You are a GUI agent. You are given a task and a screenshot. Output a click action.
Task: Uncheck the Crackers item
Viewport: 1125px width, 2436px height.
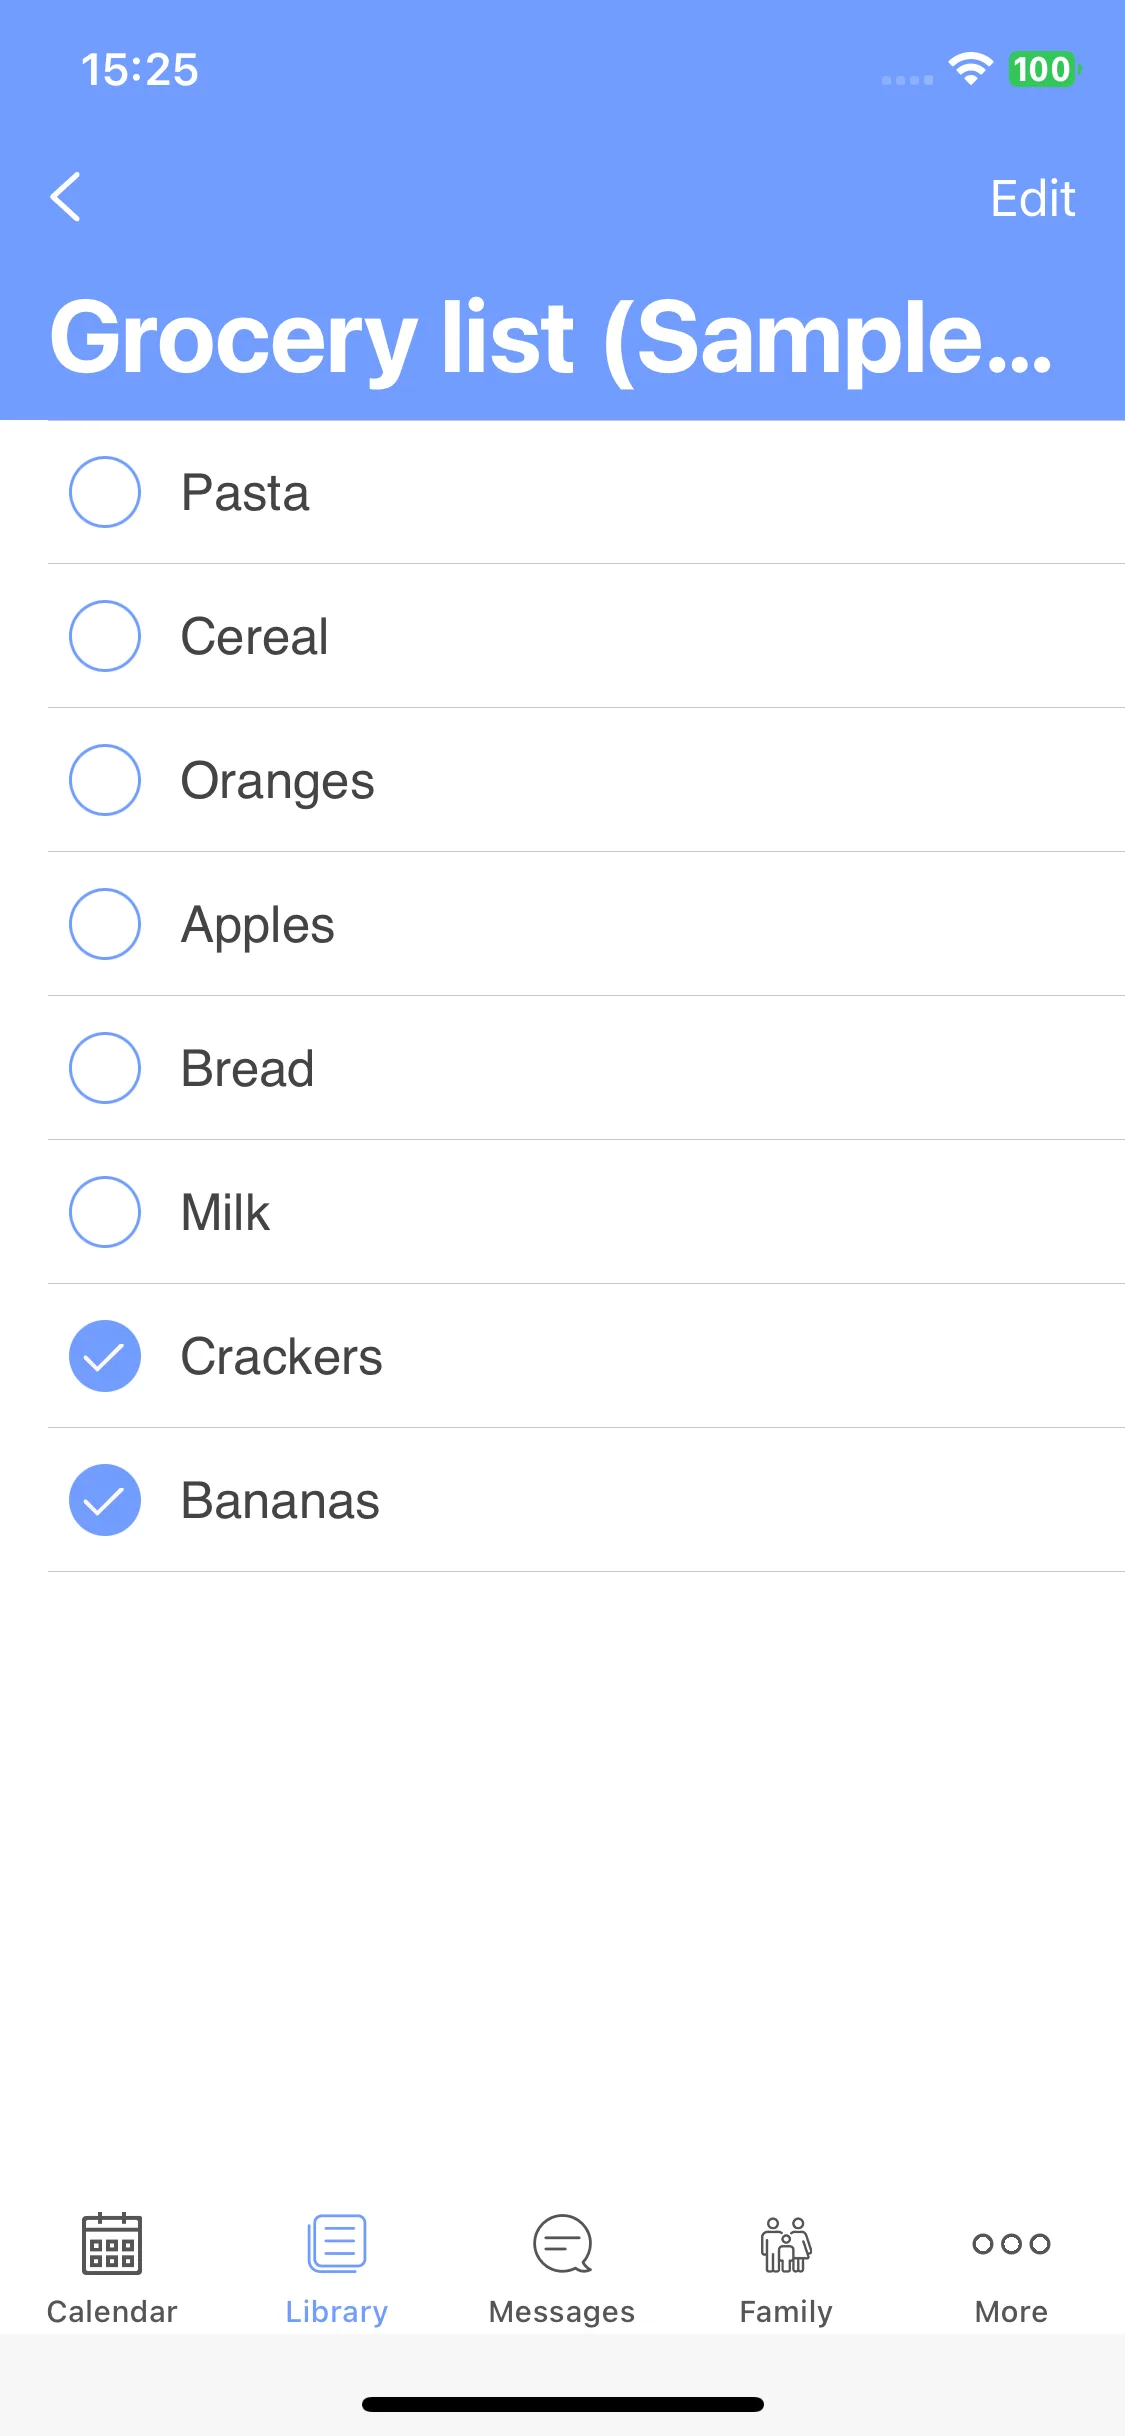pos(105,1356)
